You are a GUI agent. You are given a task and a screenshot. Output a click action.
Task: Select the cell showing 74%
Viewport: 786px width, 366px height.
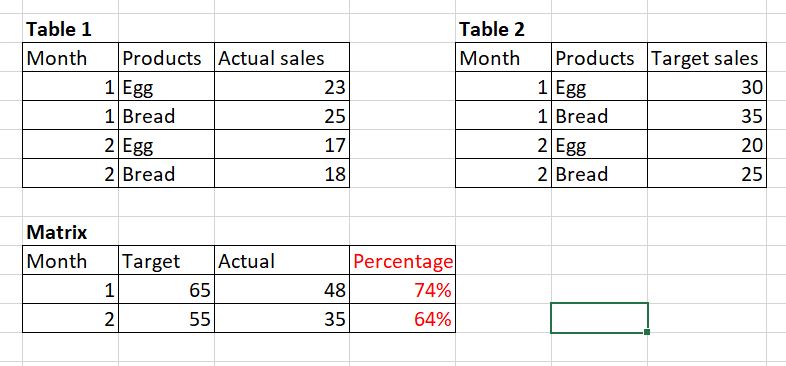point(403,289)
